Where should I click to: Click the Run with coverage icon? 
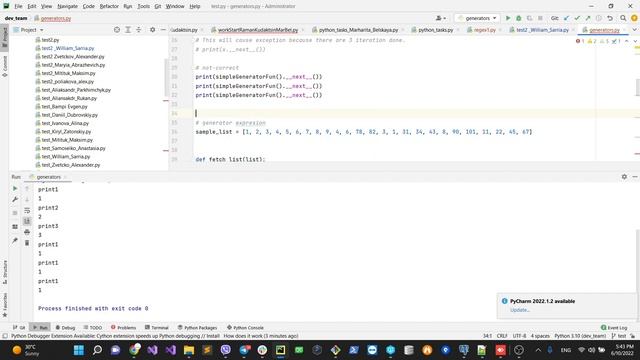click(529, 18)
